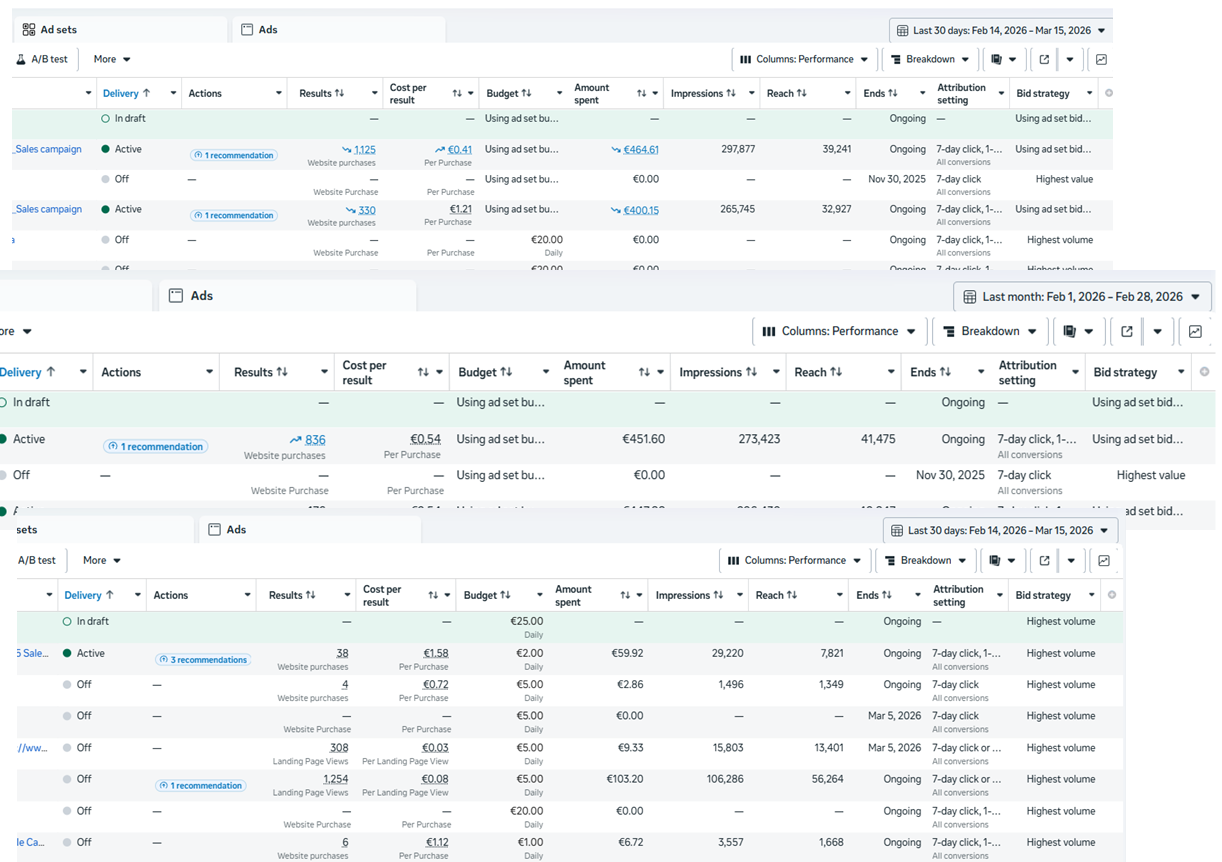Open the €1.21 cost per purchase link
The width and height of the screenshot is (1222, 862).
click(460, 210)
